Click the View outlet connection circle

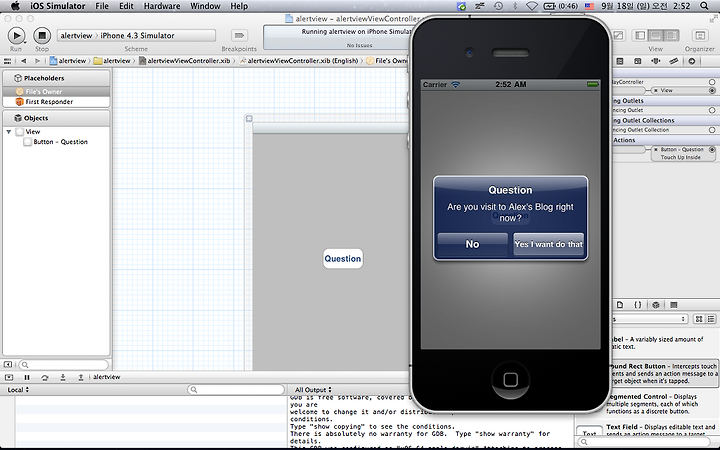[712, 91]
